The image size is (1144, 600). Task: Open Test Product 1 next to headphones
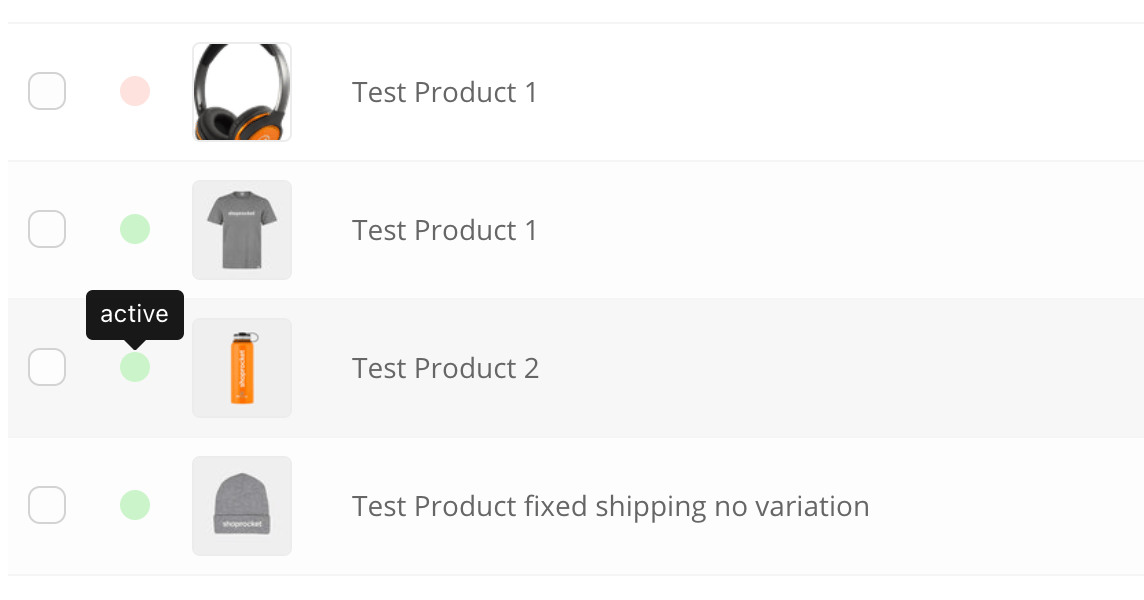tap(444, 93)
